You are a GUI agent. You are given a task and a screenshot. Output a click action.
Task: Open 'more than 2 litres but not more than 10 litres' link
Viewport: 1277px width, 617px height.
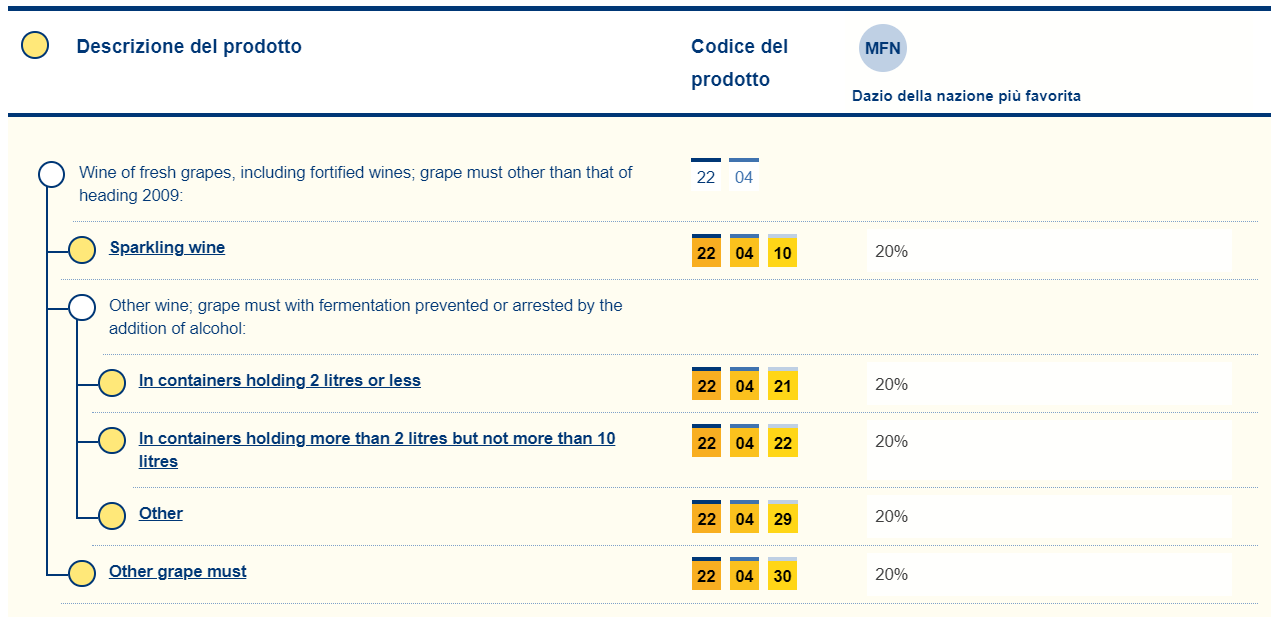(x=377, y=439)
